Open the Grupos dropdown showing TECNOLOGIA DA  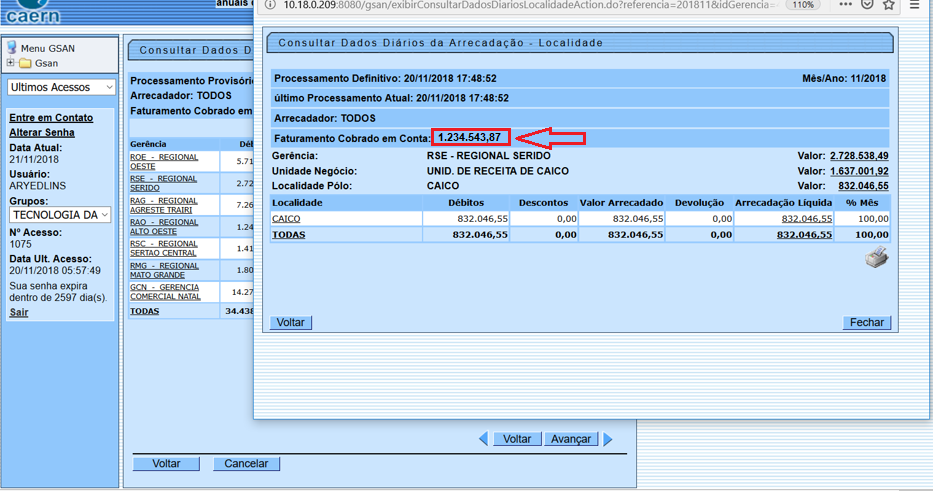tap(61, 215)
